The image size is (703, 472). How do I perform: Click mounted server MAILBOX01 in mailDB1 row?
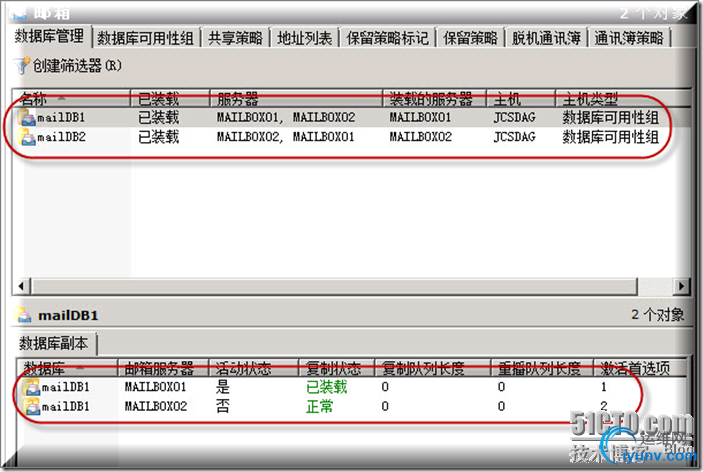point(420,118)
